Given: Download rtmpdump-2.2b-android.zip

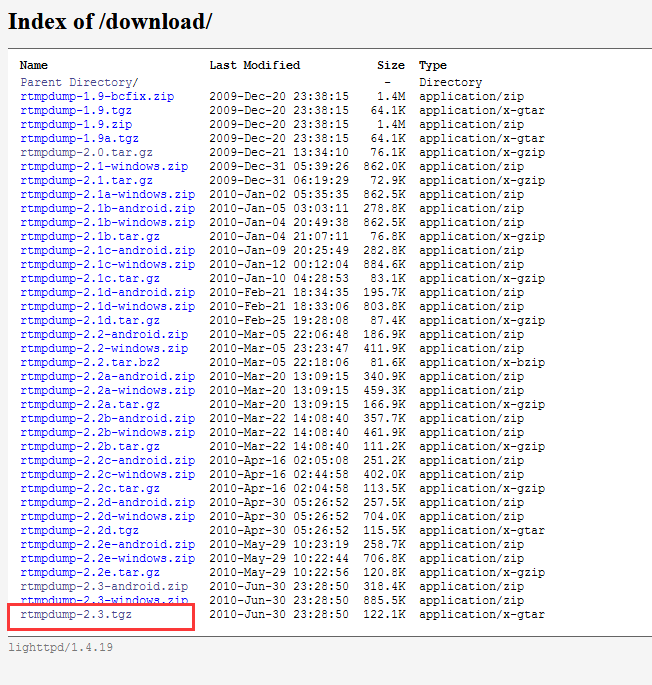Looking at the screenshot, I should click(x=108, y=418).
